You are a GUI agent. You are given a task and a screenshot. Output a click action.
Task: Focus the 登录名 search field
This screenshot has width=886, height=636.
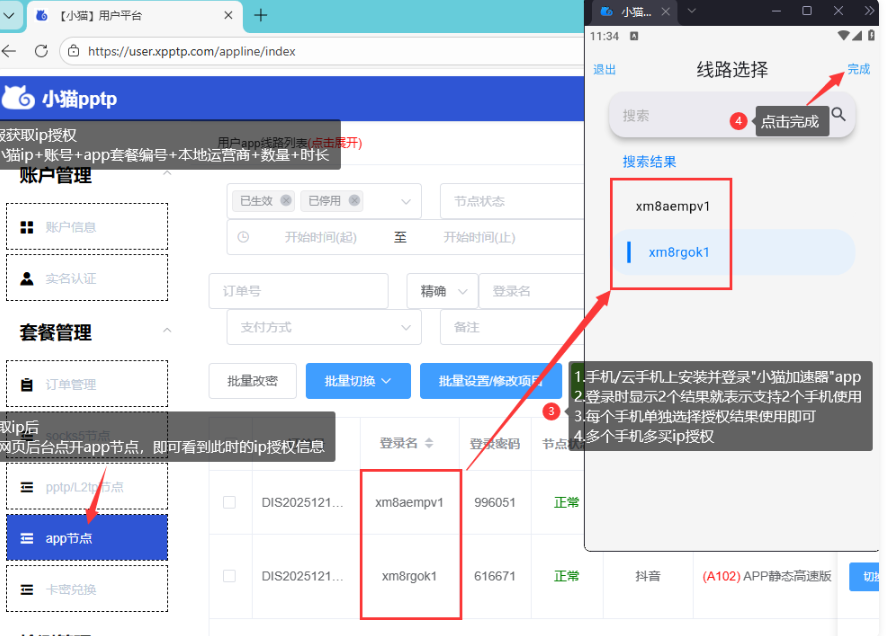point(532,291)
